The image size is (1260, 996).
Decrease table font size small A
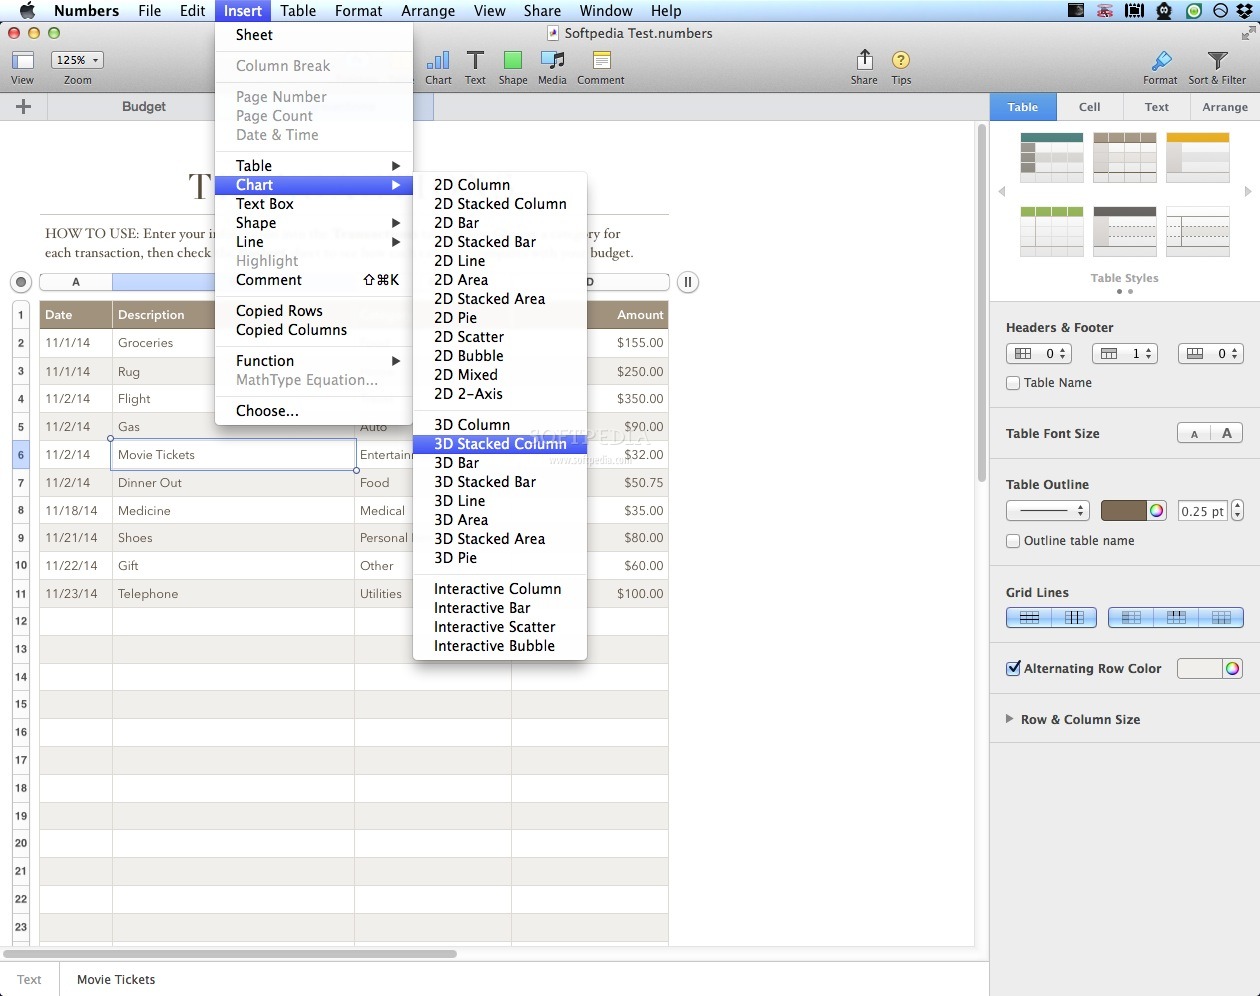(x=1194, y=433)
